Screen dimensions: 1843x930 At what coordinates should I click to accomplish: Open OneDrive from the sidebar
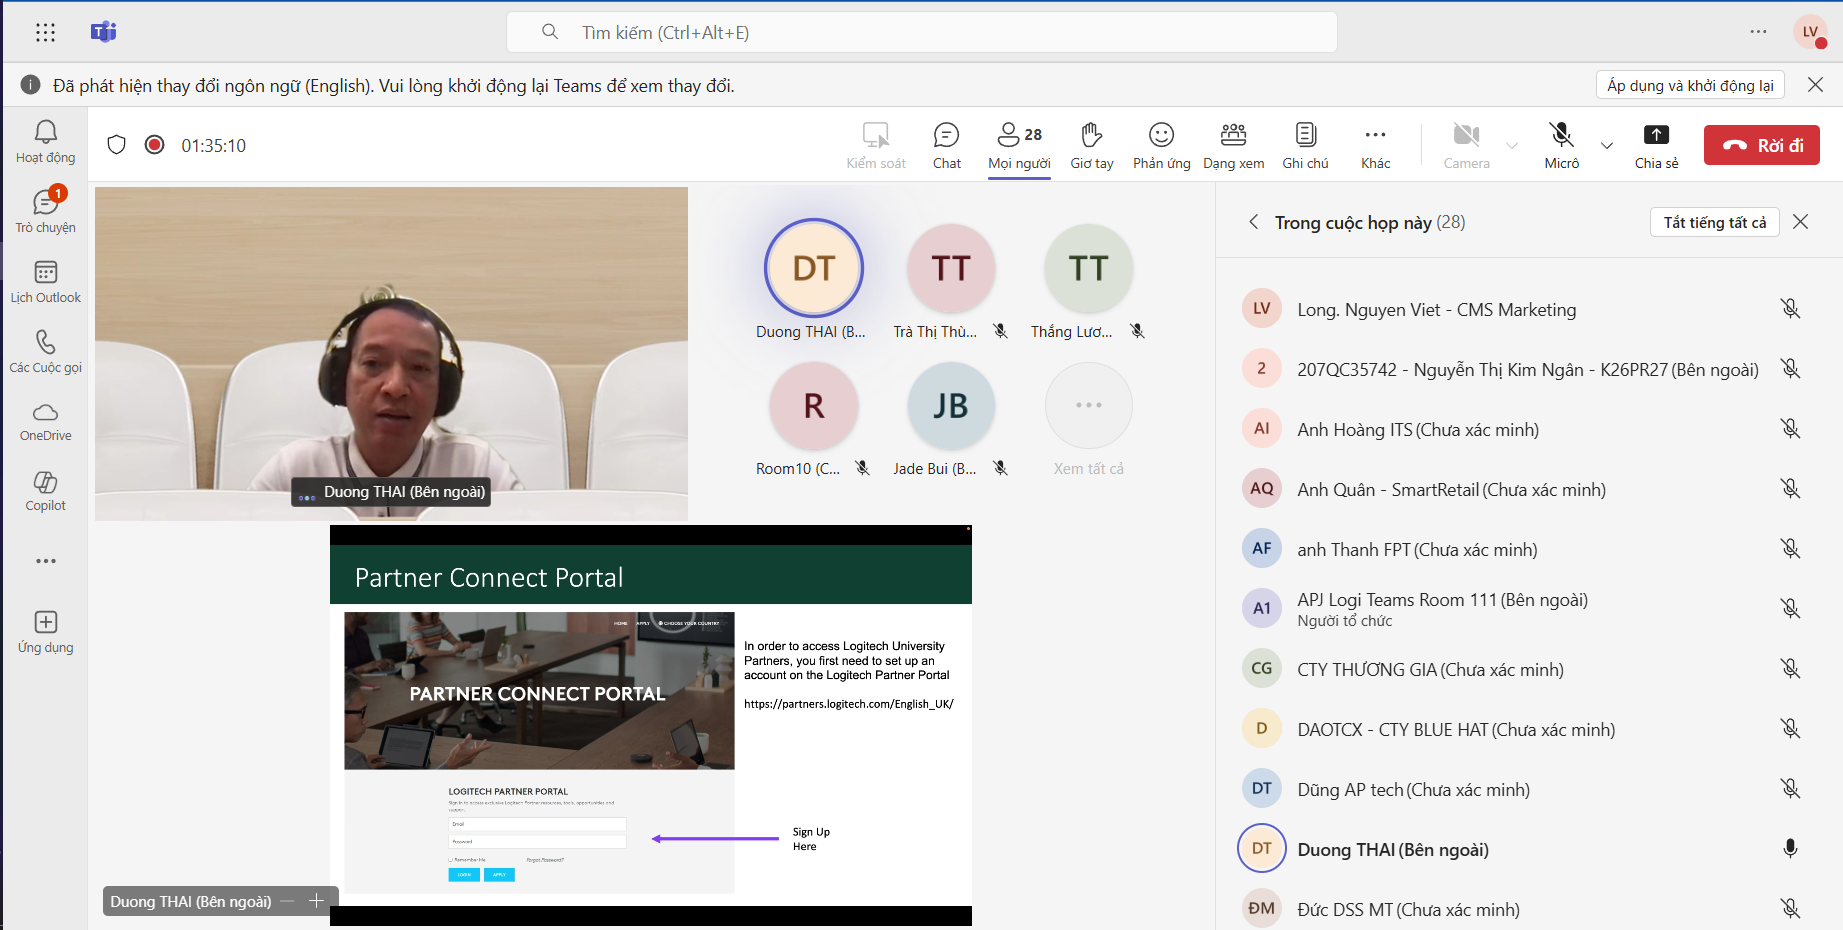coord(46,421)
